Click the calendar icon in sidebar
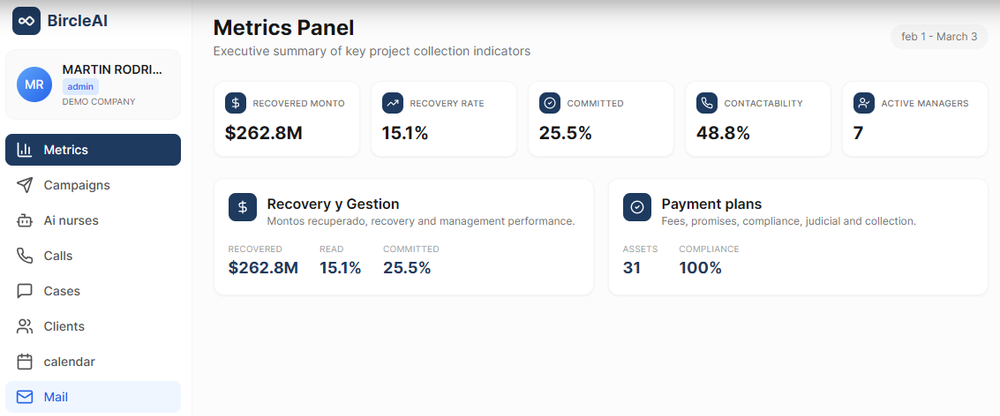Screen dimensions: 1000x416 (x=25, y=362)
